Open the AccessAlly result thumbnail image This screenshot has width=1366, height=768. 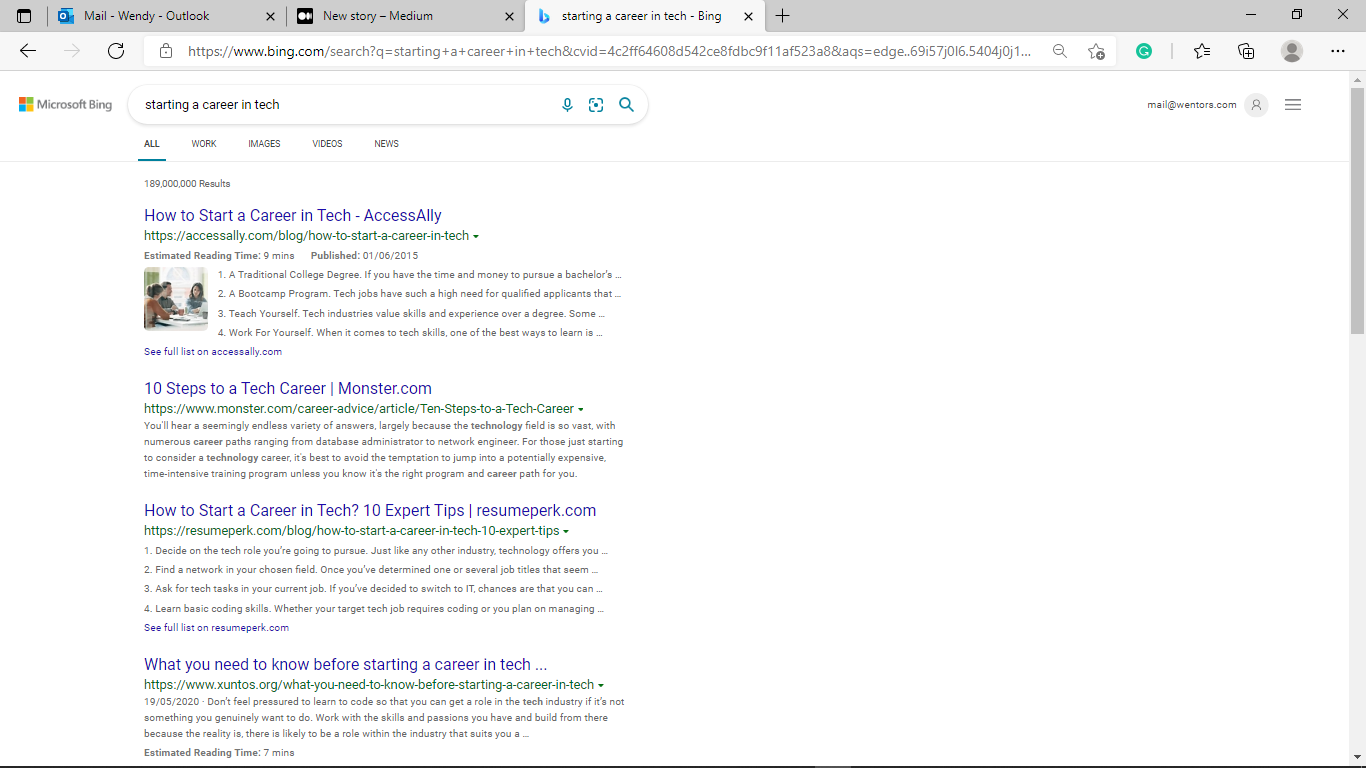176,298
